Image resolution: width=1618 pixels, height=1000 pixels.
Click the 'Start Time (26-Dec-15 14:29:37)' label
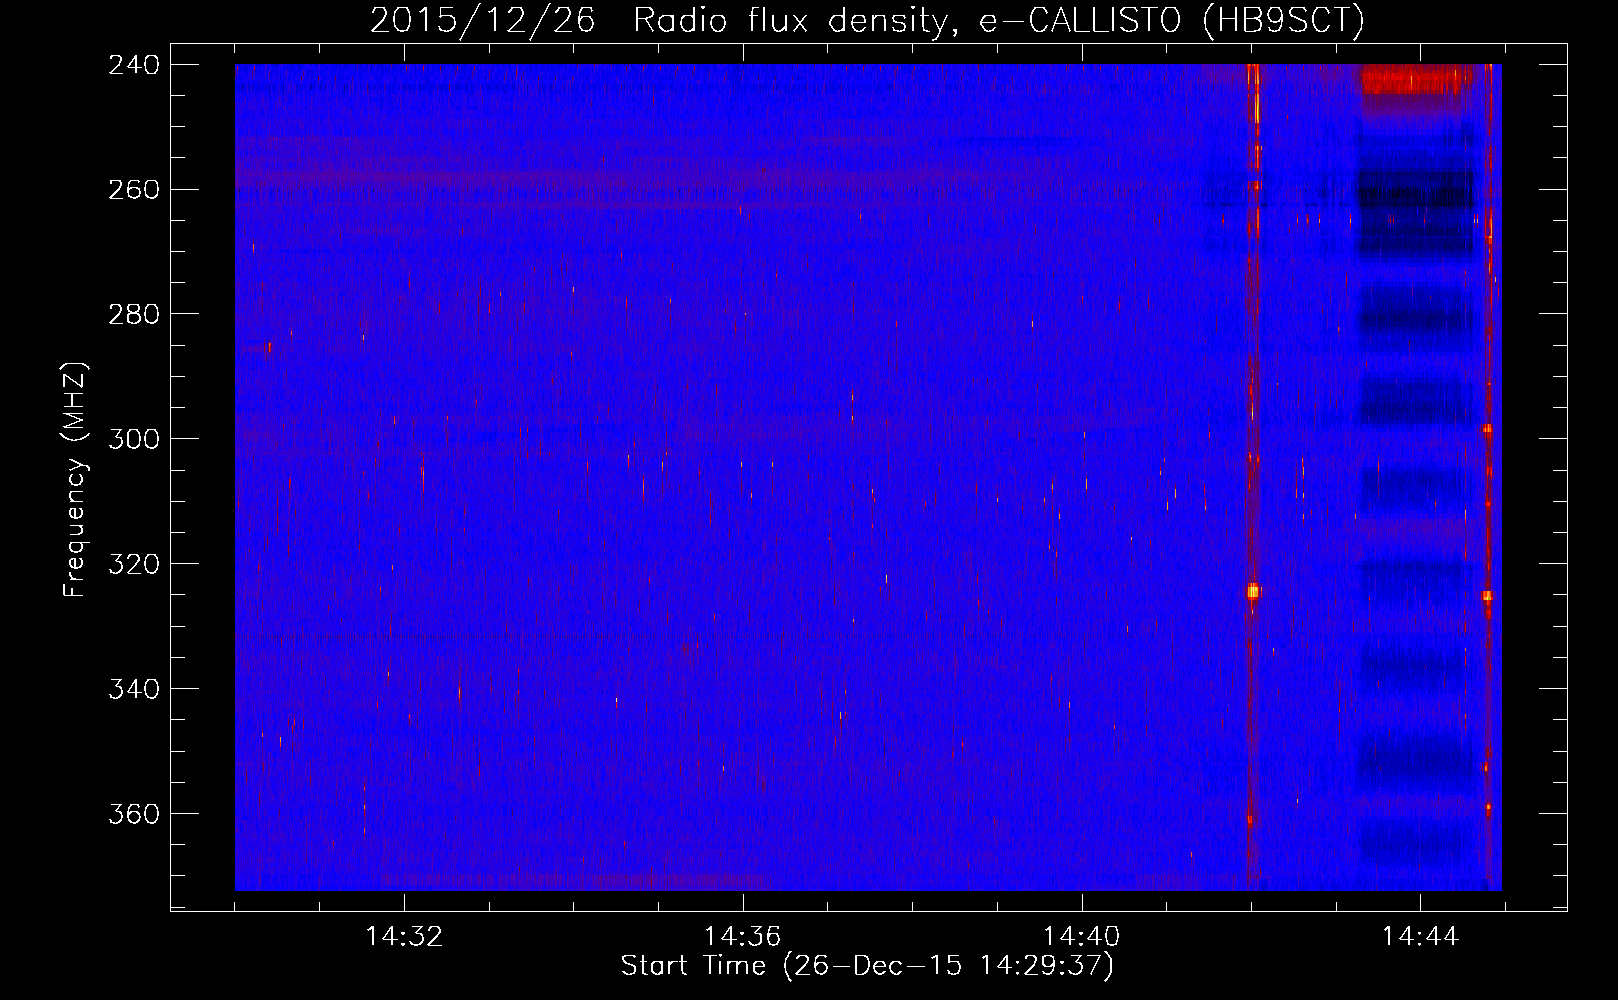click(867, 966)
